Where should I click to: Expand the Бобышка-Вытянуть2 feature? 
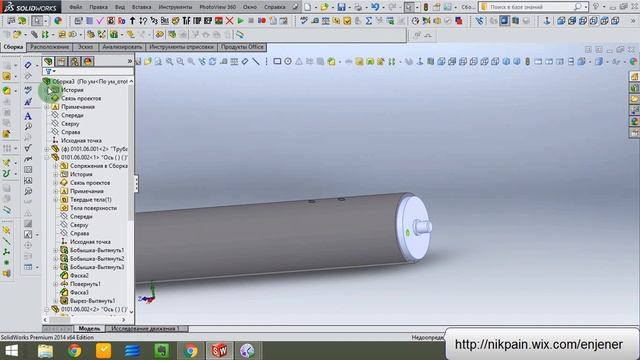pos(56,259)
